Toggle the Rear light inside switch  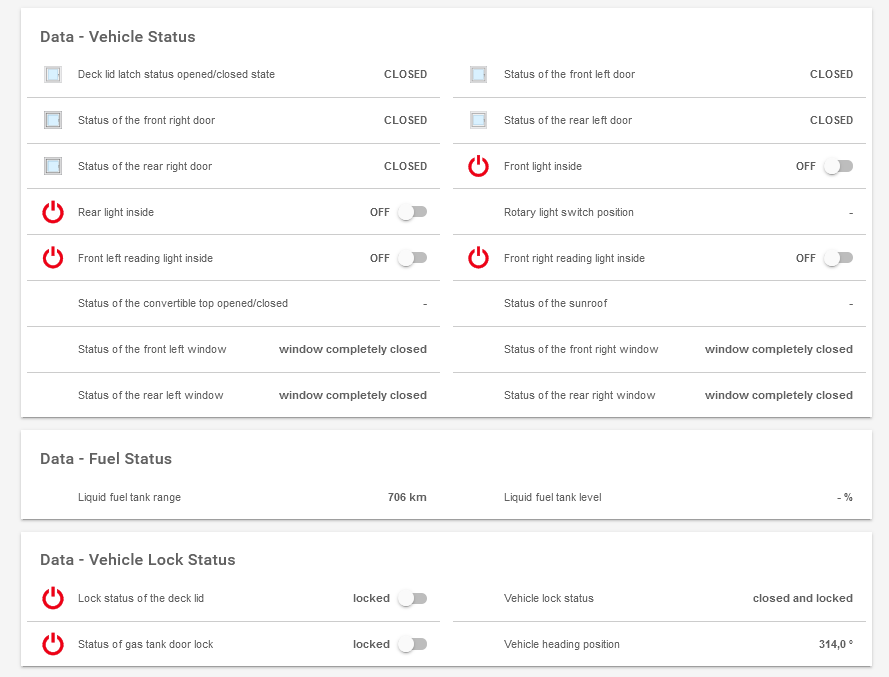tap(411, 213)
